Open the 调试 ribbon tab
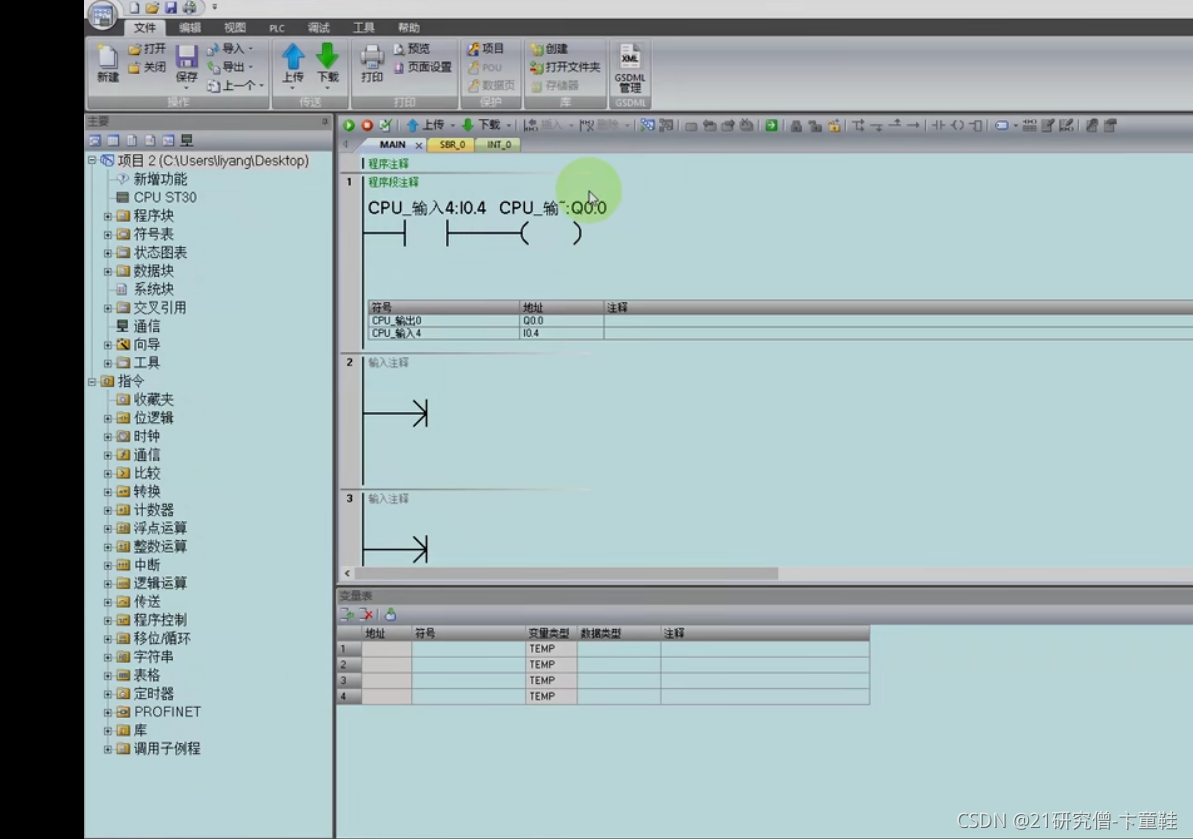Viewport: 1193px width, 839px height. coord(319,27)
